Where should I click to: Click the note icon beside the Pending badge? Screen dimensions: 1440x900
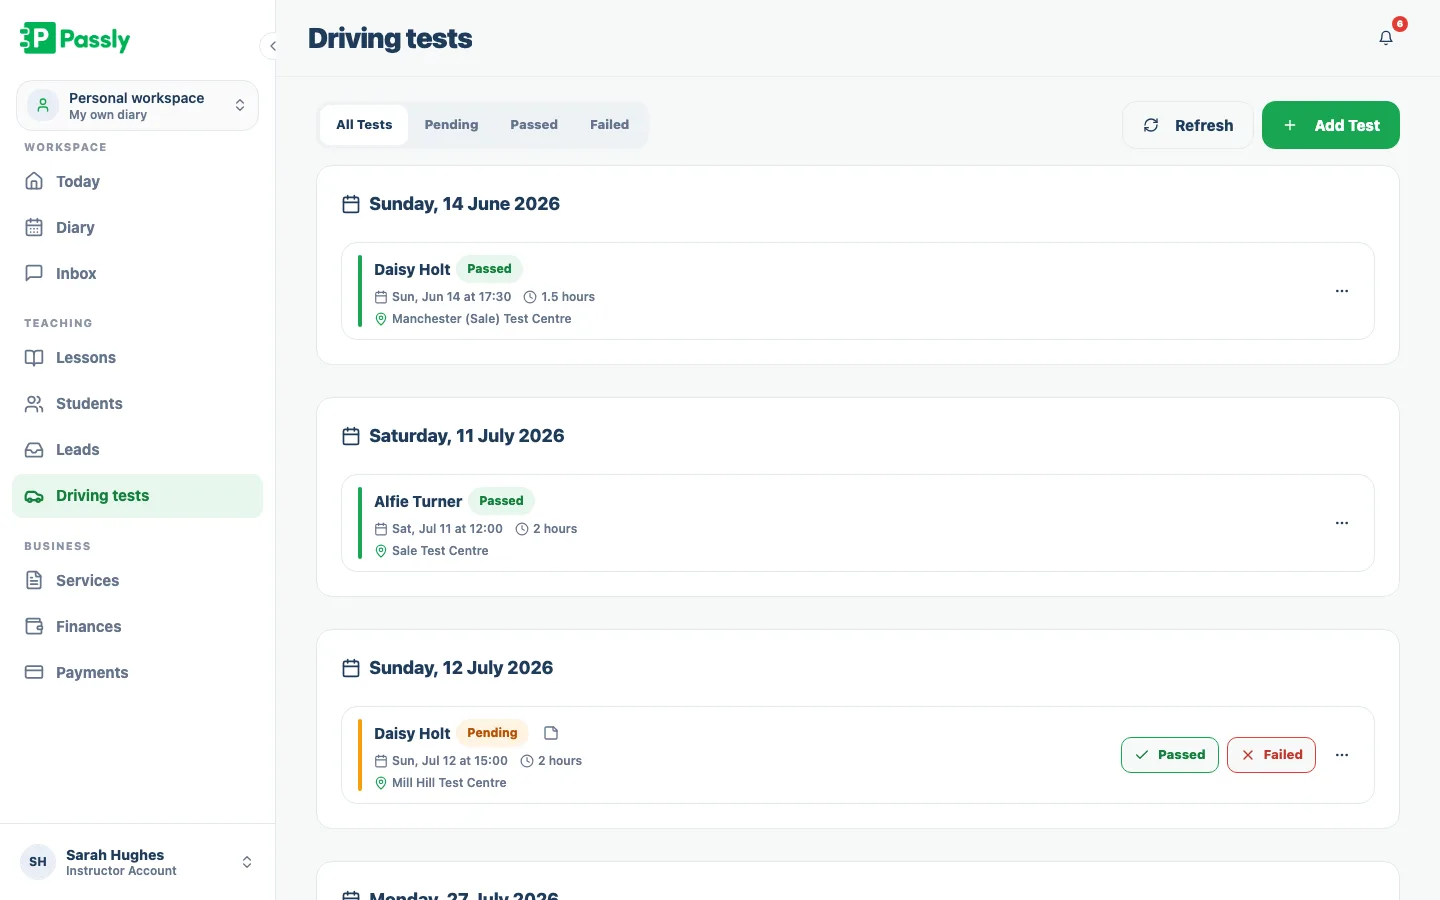(x=550, y=733)
